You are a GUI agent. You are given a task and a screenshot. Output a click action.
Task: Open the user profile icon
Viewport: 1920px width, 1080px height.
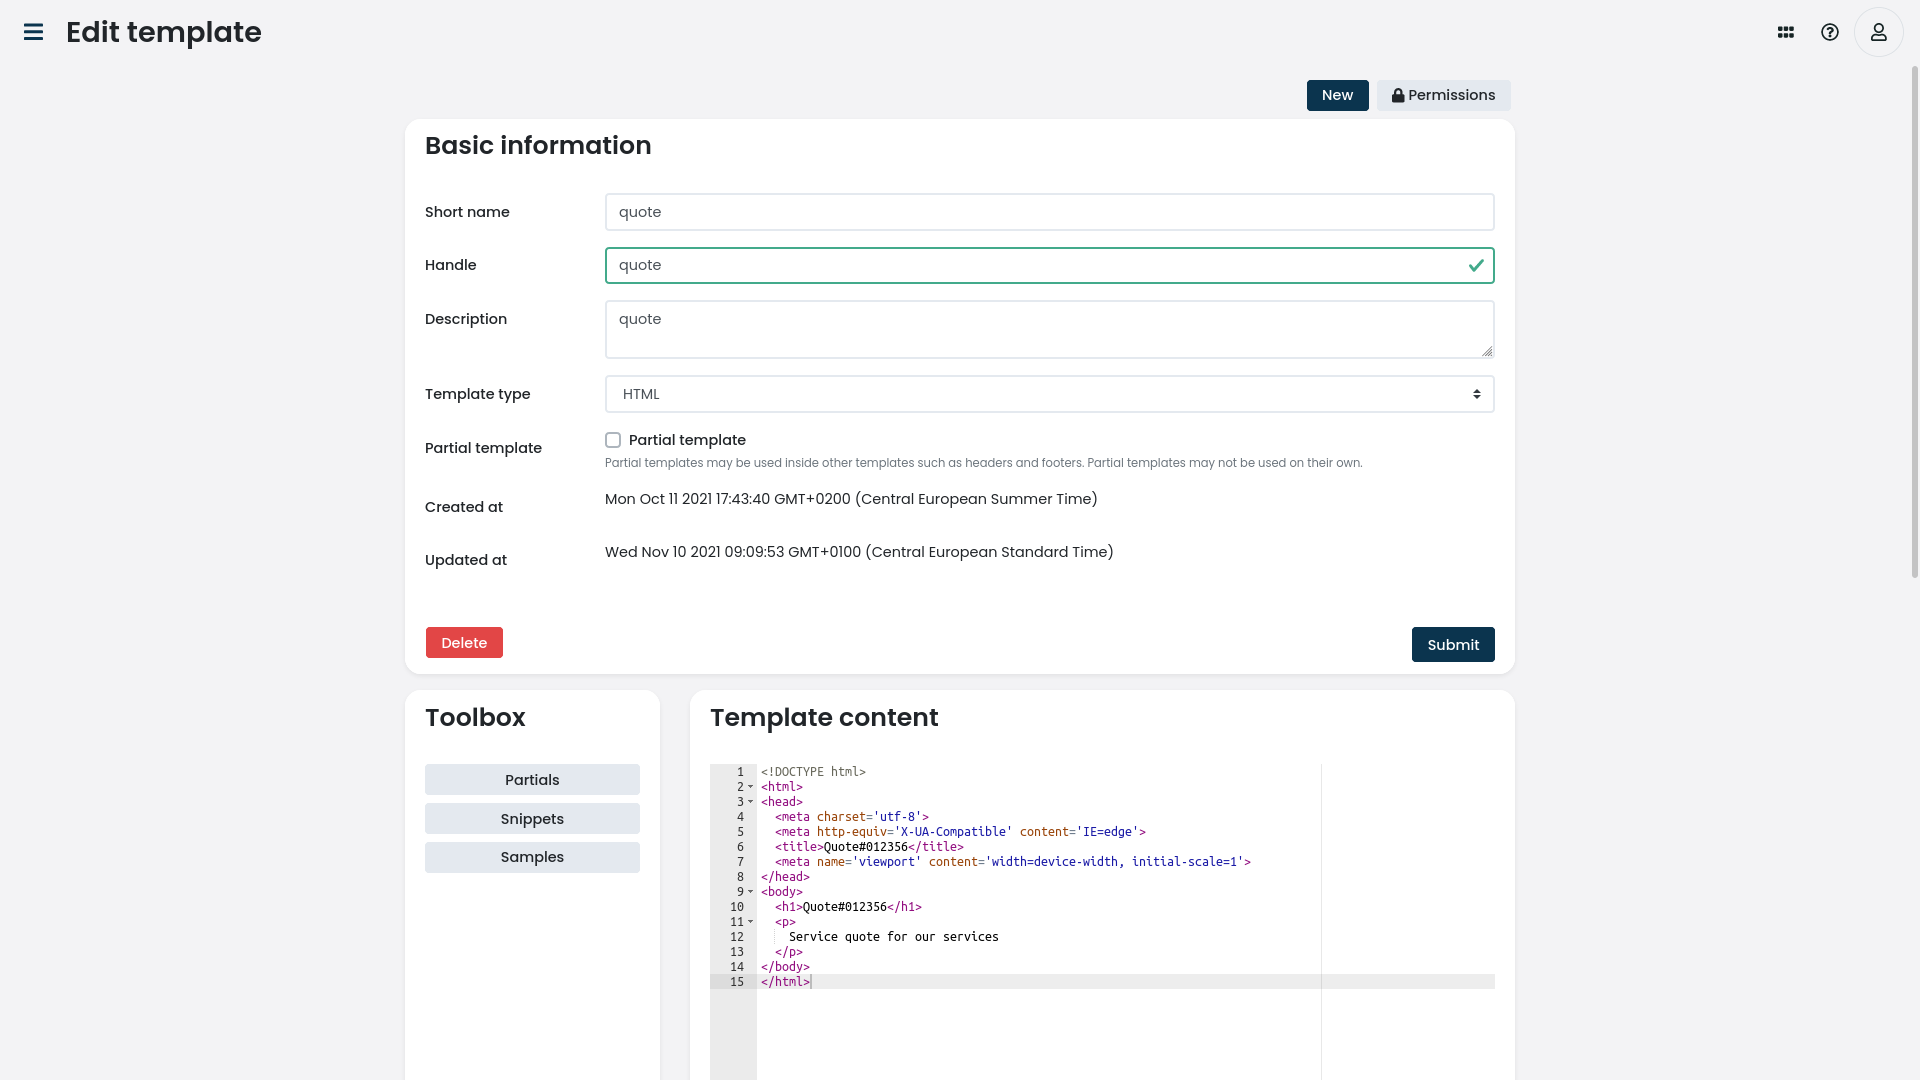(1879, 32)
